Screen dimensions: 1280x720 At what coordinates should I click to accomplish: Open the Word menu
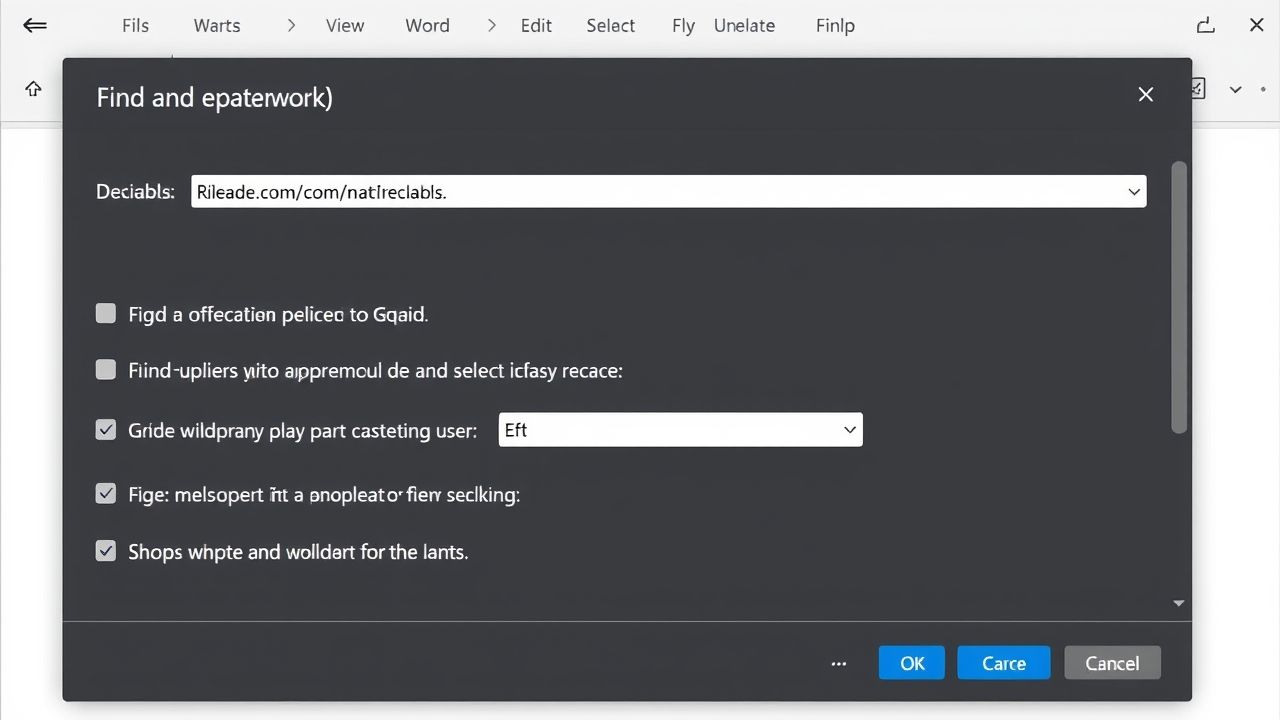427,26
